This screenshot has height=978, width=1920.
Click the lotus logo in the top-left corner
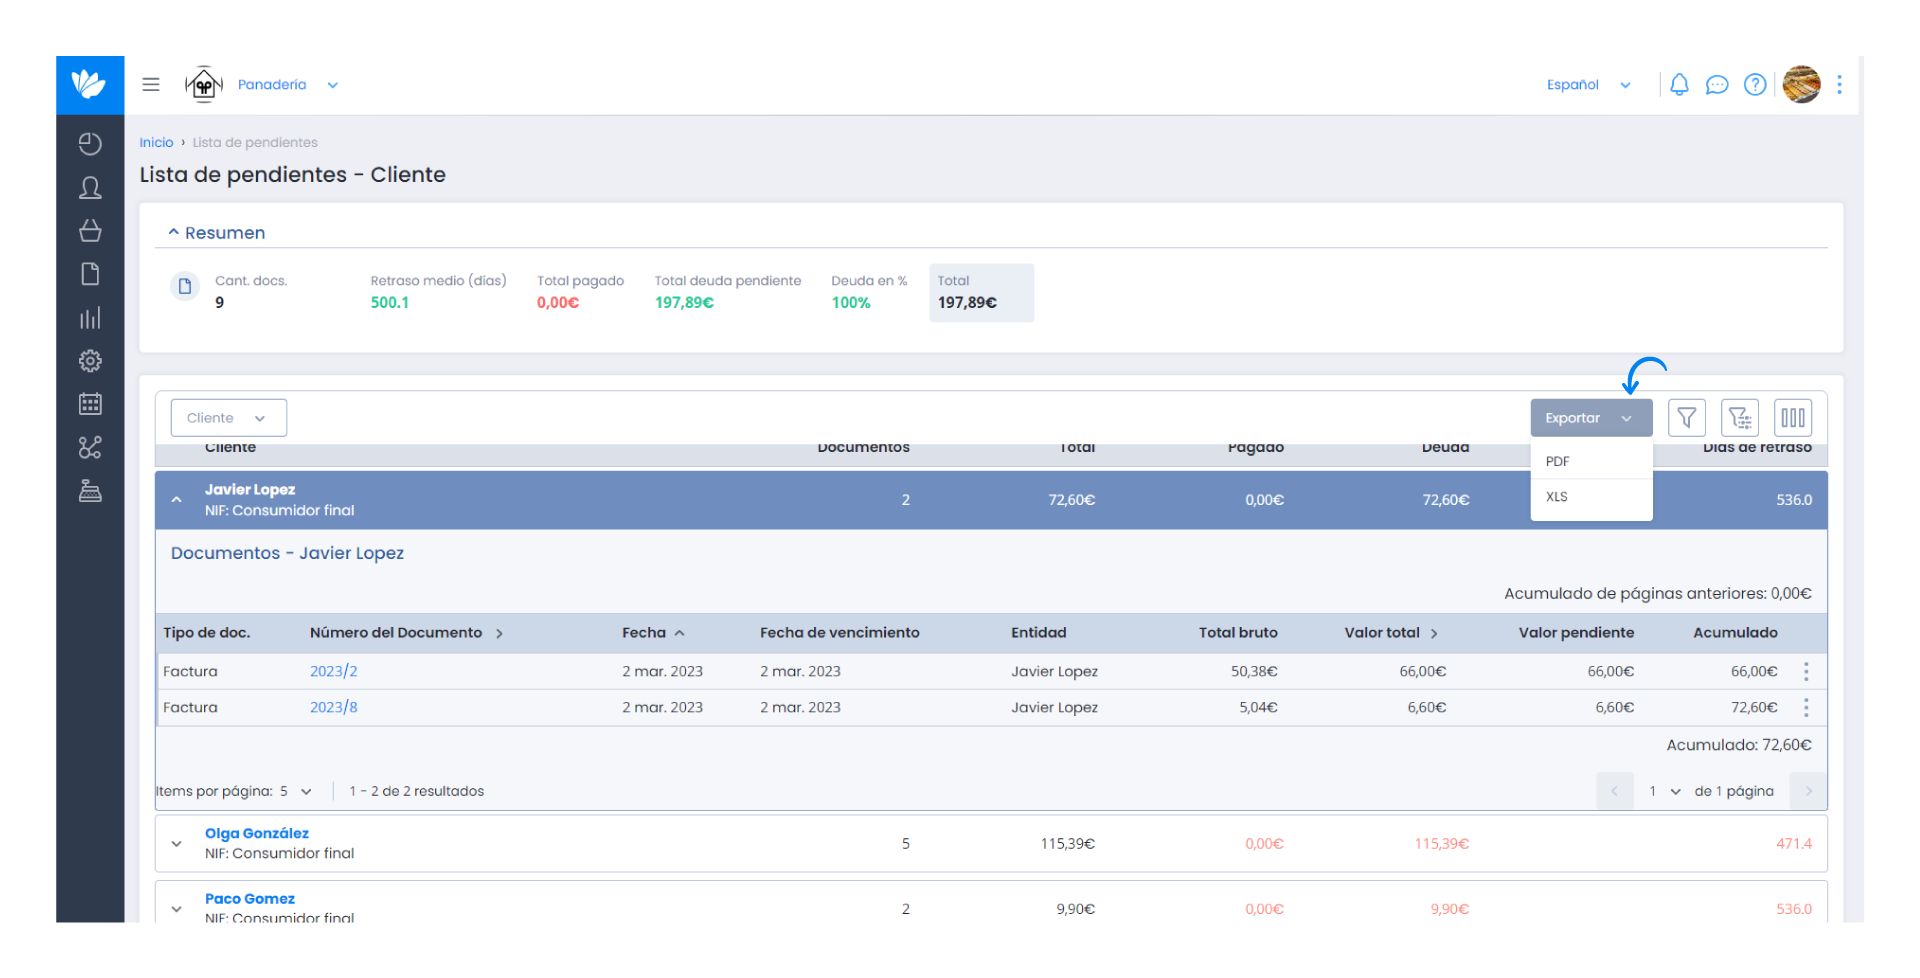point(90,85)
